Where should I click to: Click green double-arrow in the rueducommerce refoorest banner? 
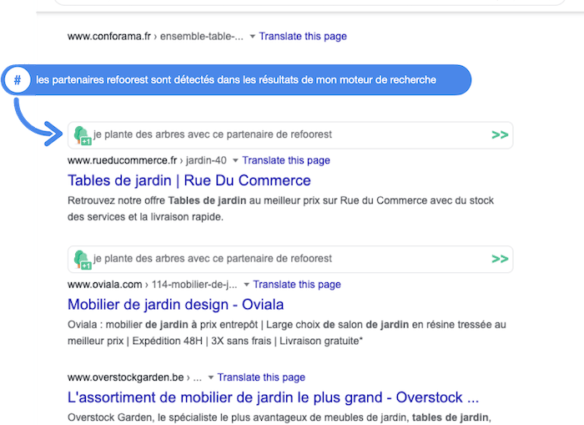[x=500, y=135]
